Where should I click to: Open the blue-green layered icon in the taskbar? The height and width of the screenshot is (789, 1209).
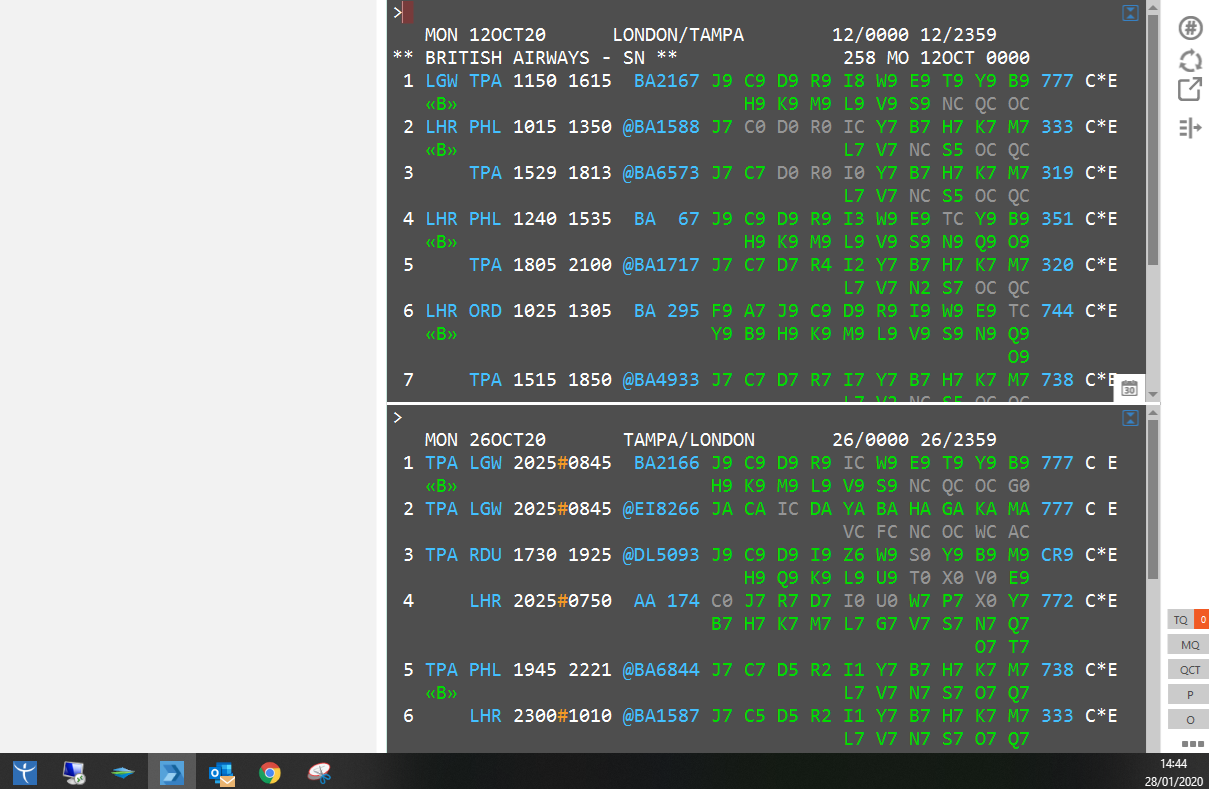[123, 772]
